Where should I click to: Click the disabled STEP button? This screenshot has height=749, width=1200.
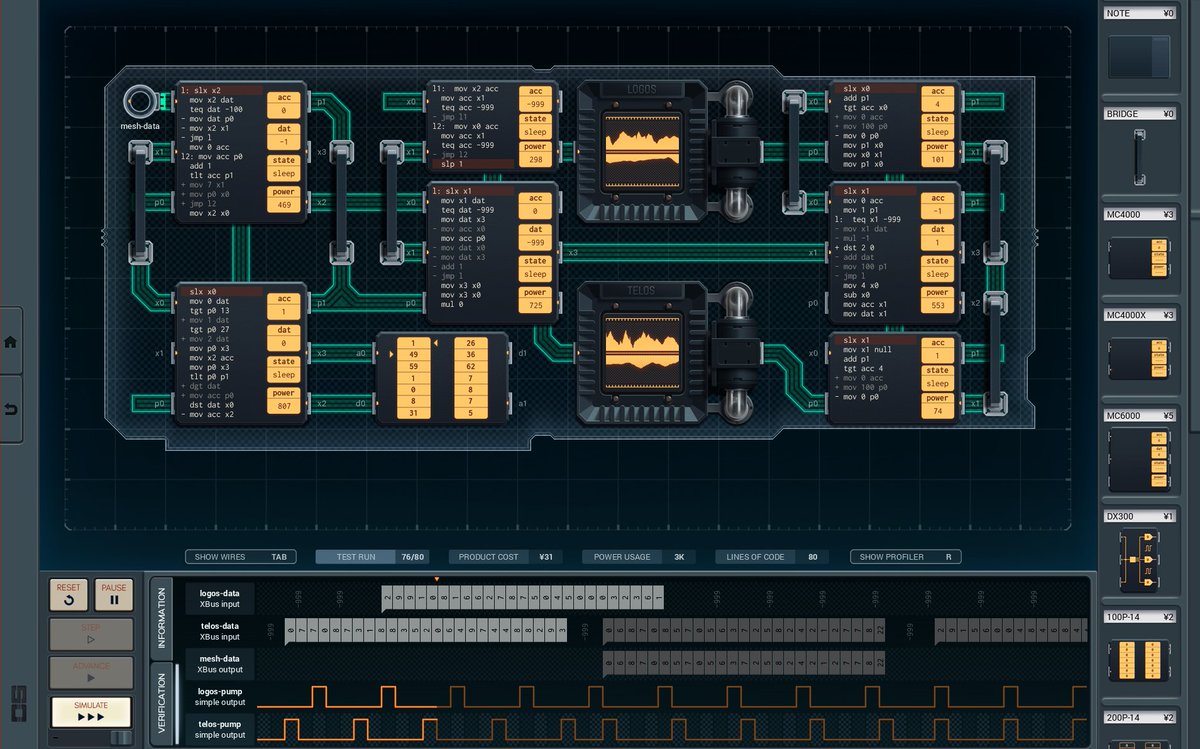[91, 634]
